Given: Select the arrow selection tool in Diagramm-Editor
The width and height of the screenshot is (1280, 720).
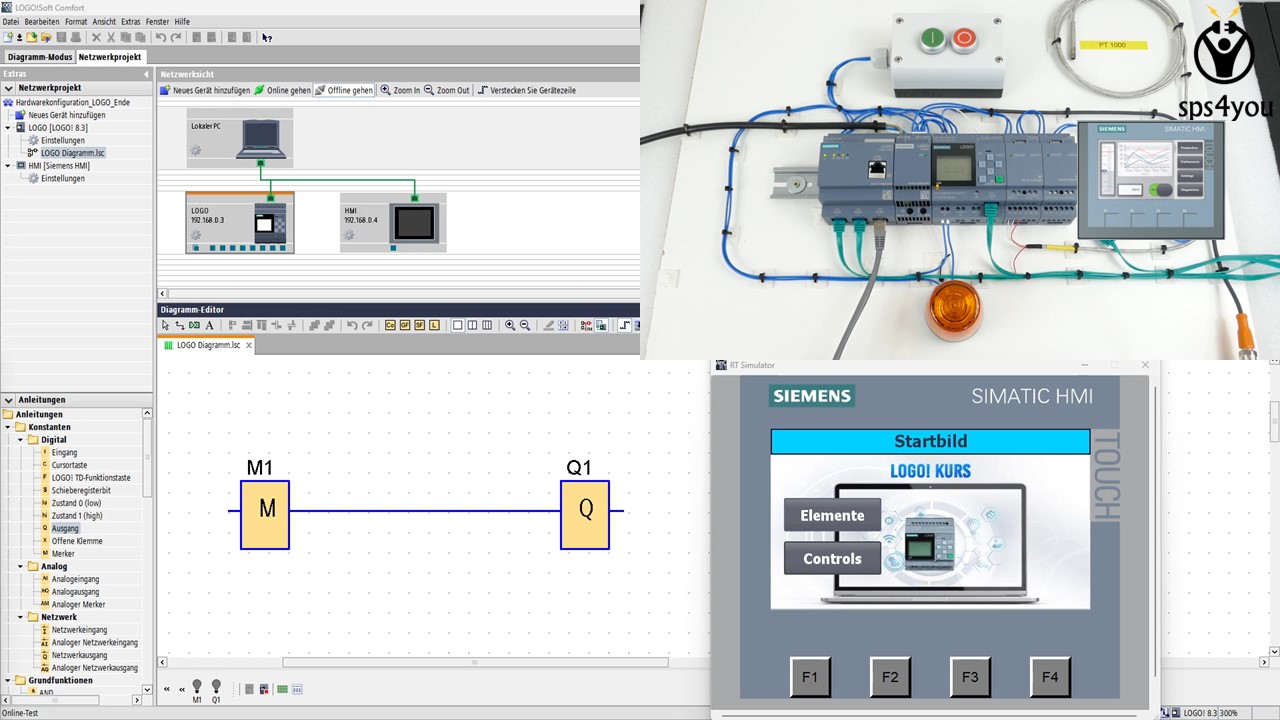Looking at the screenshot, I should (x=166, y=325).
